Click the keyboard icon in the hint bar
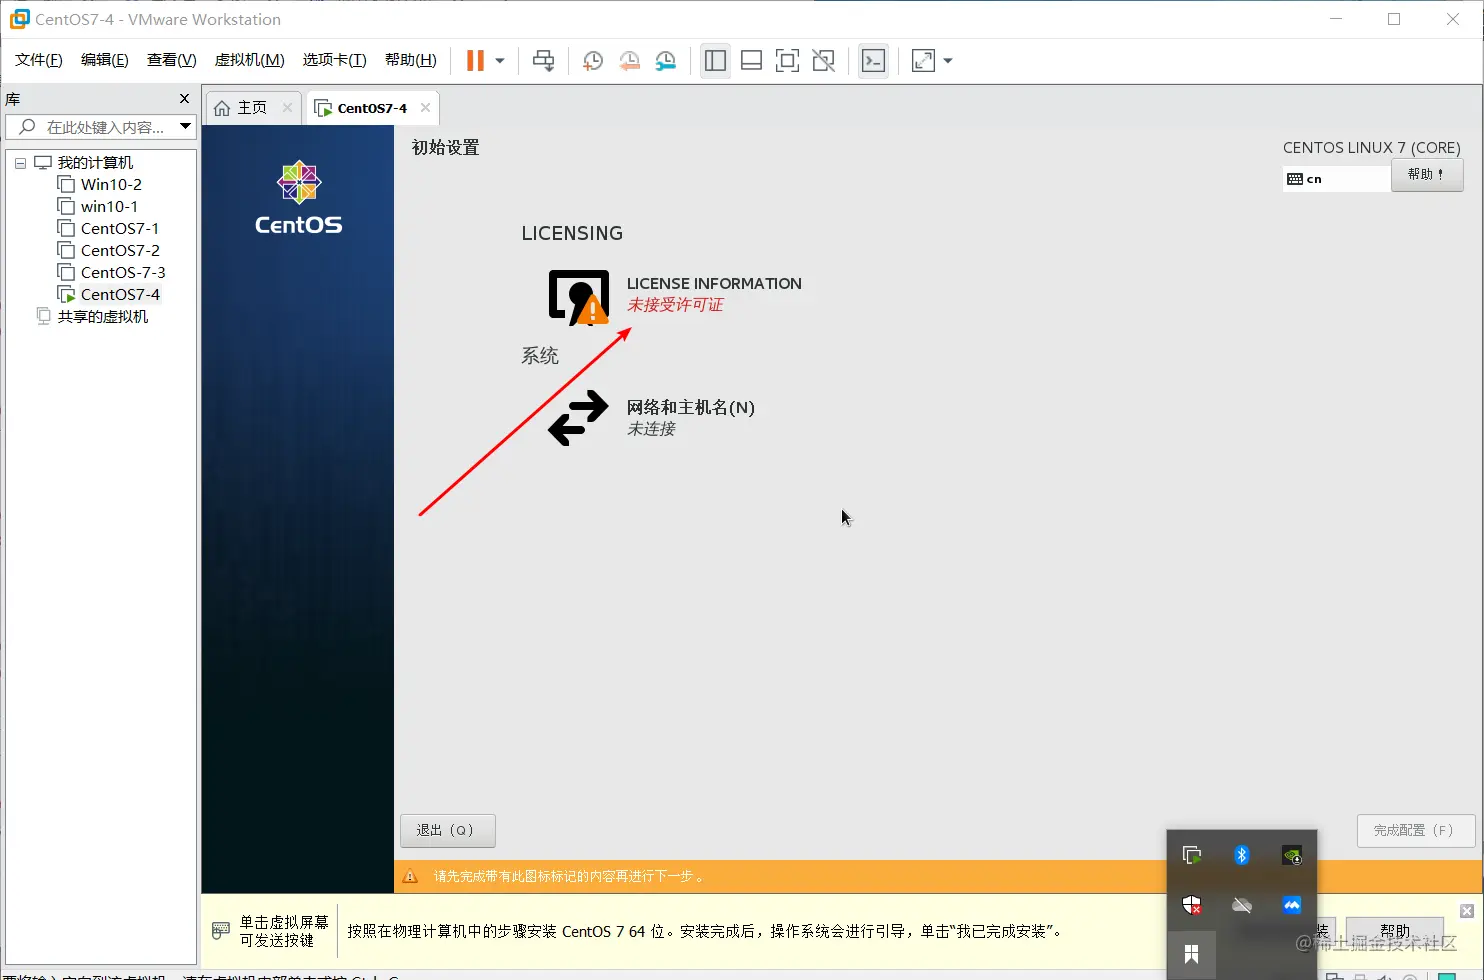This screenshot has width=1484, height=980. [221, 931]
